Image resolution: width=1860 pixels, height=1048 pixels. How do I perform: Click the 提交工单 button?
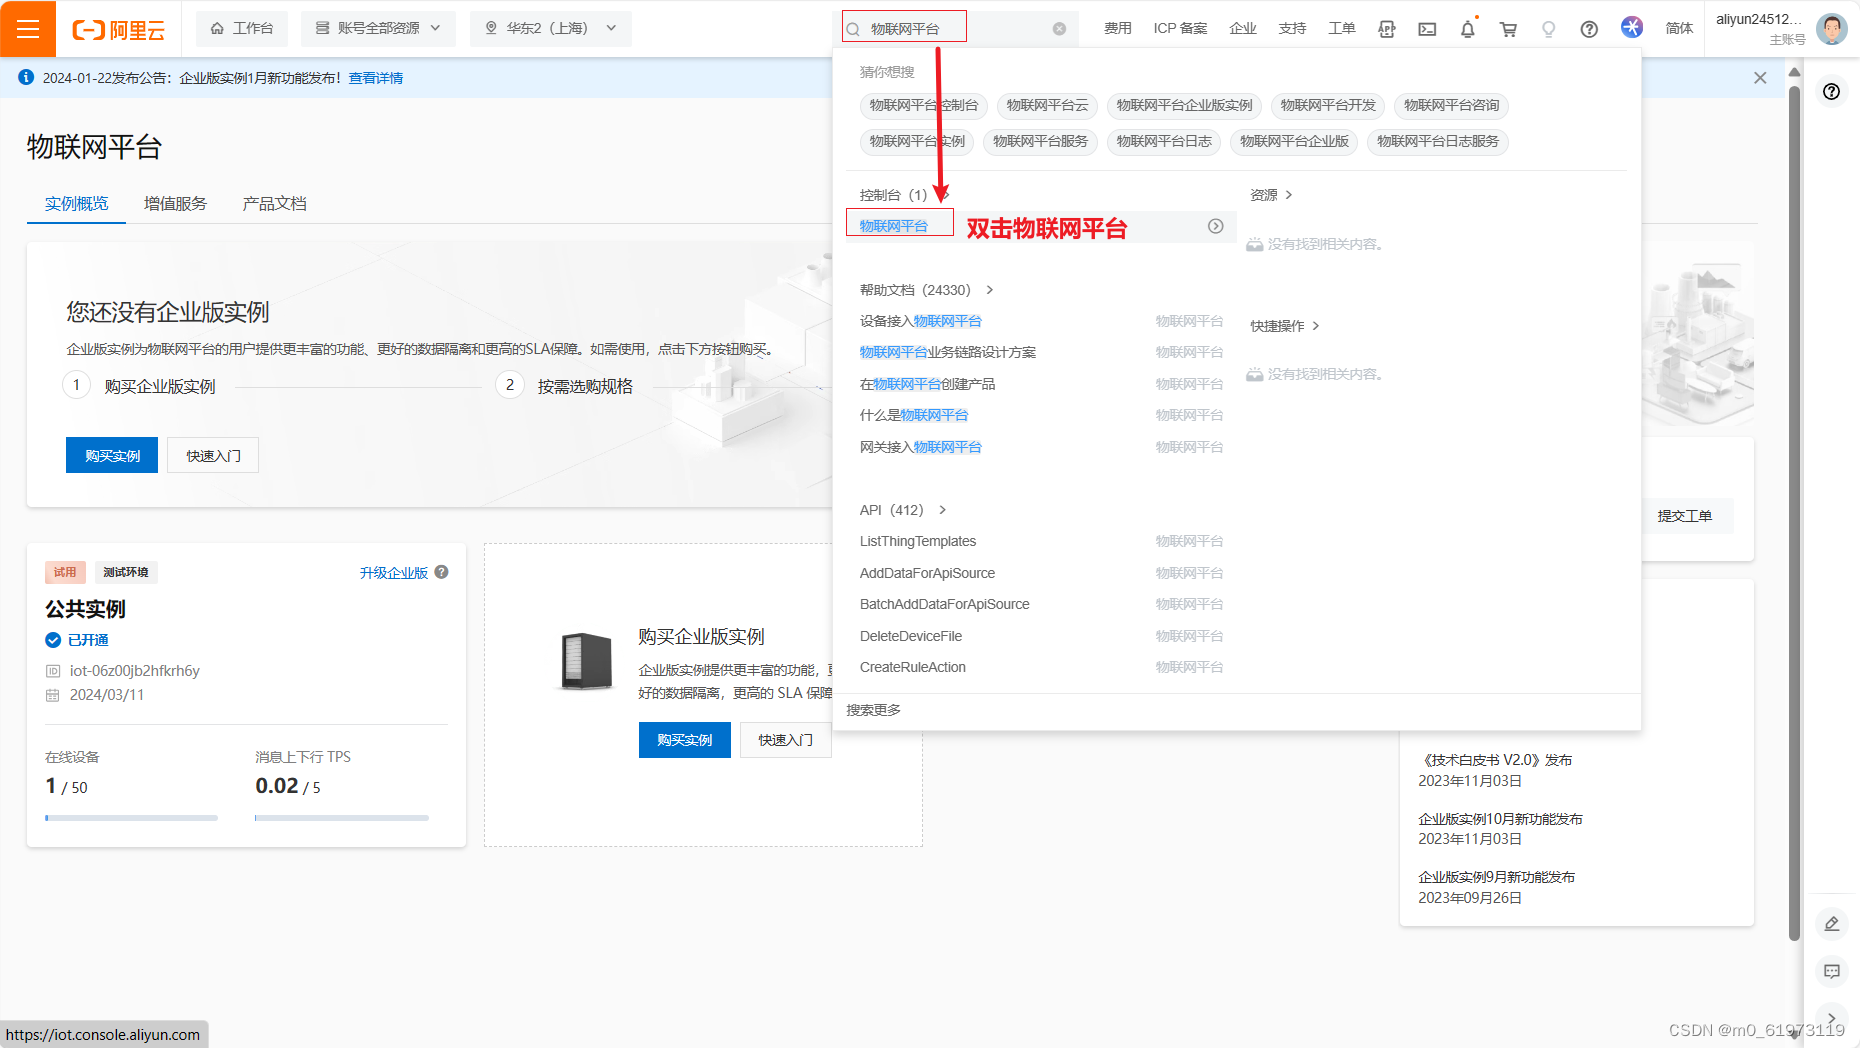1685,516
